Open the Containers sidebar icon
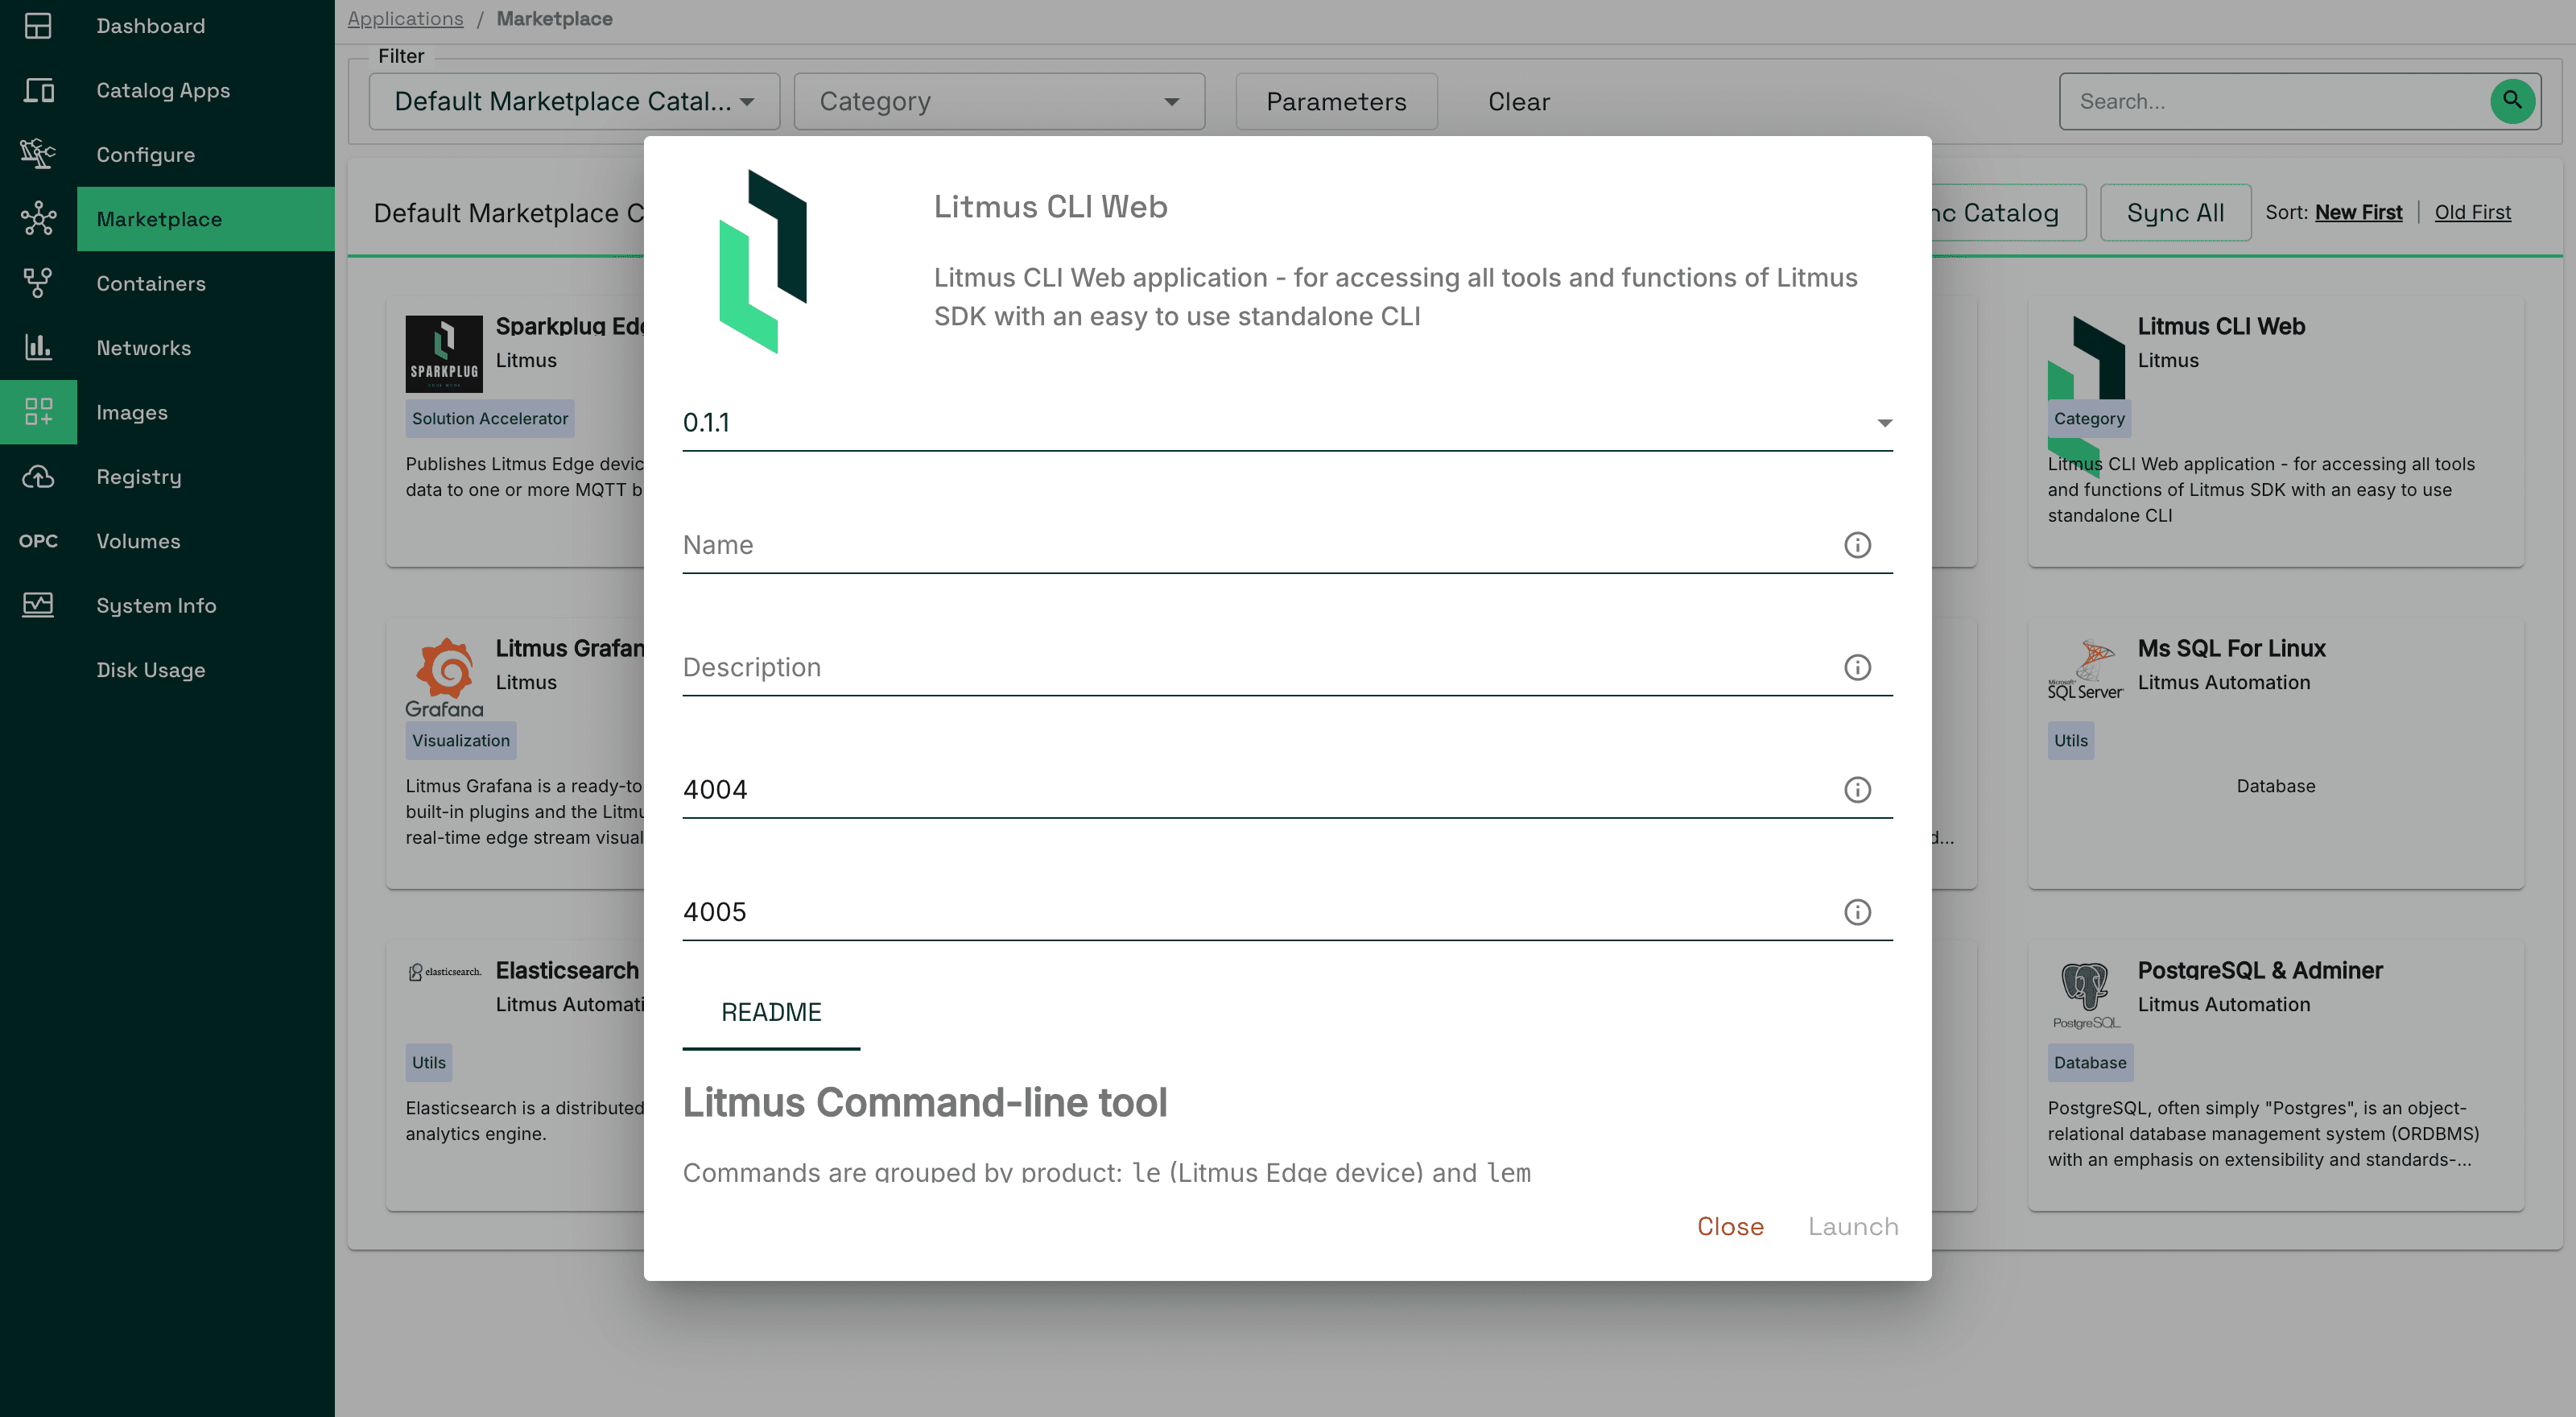The height and width of the screenshot is (1417, 2576). pyautogui.click(x=38, y=283)
